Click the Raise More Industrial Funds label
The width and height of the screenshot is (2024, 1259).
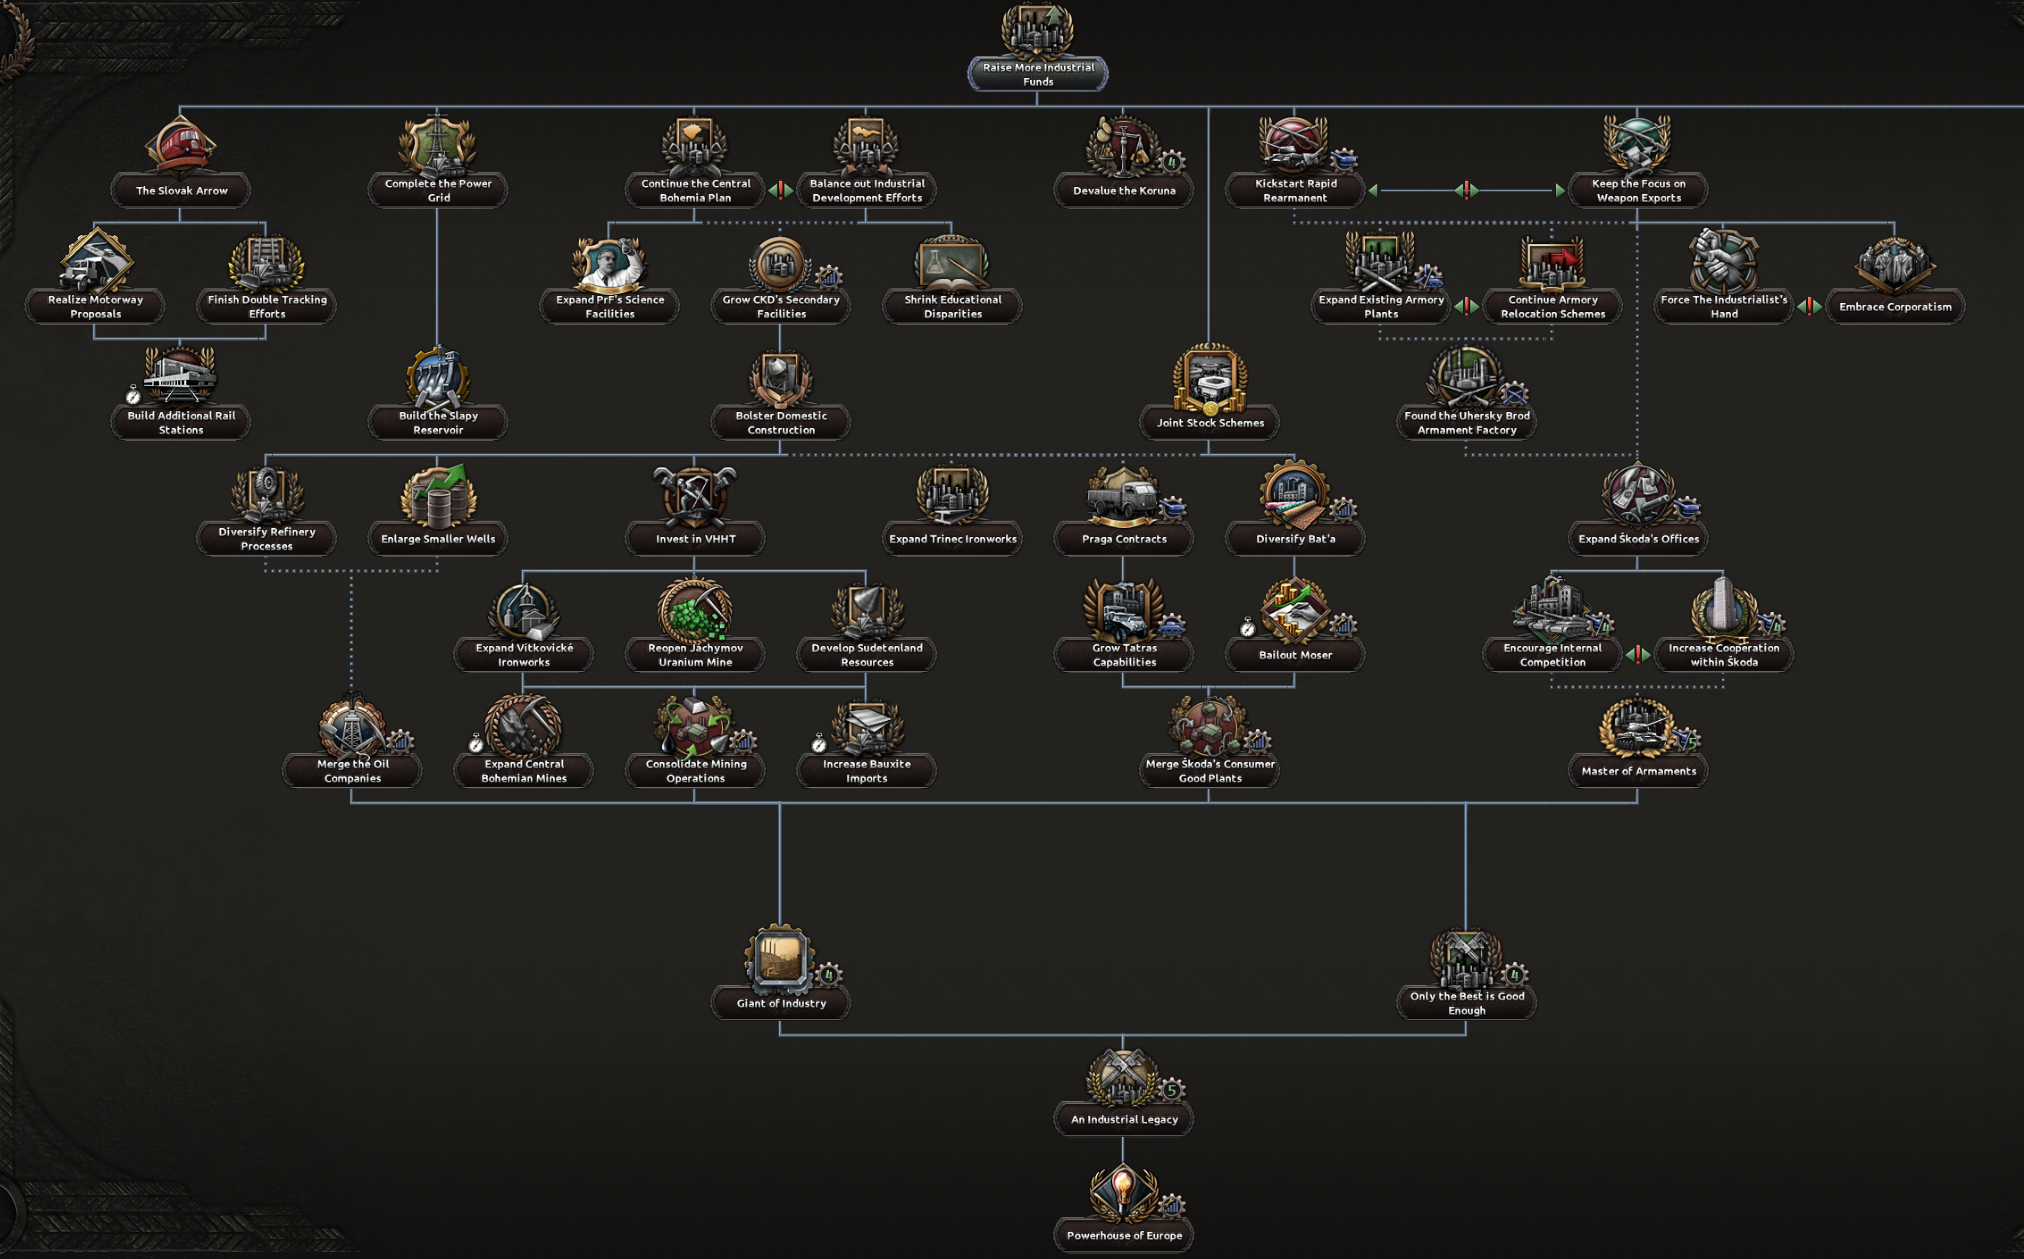tap(1038, 75)
